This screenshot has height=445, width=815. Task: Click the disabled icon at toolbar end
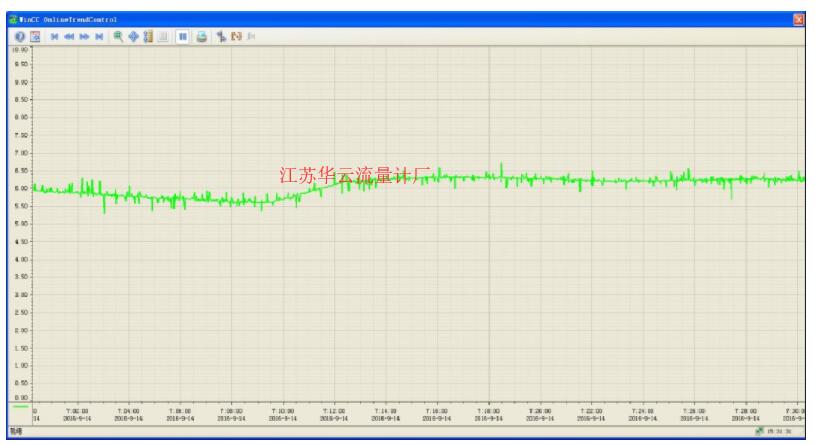(x=251, y=36)
